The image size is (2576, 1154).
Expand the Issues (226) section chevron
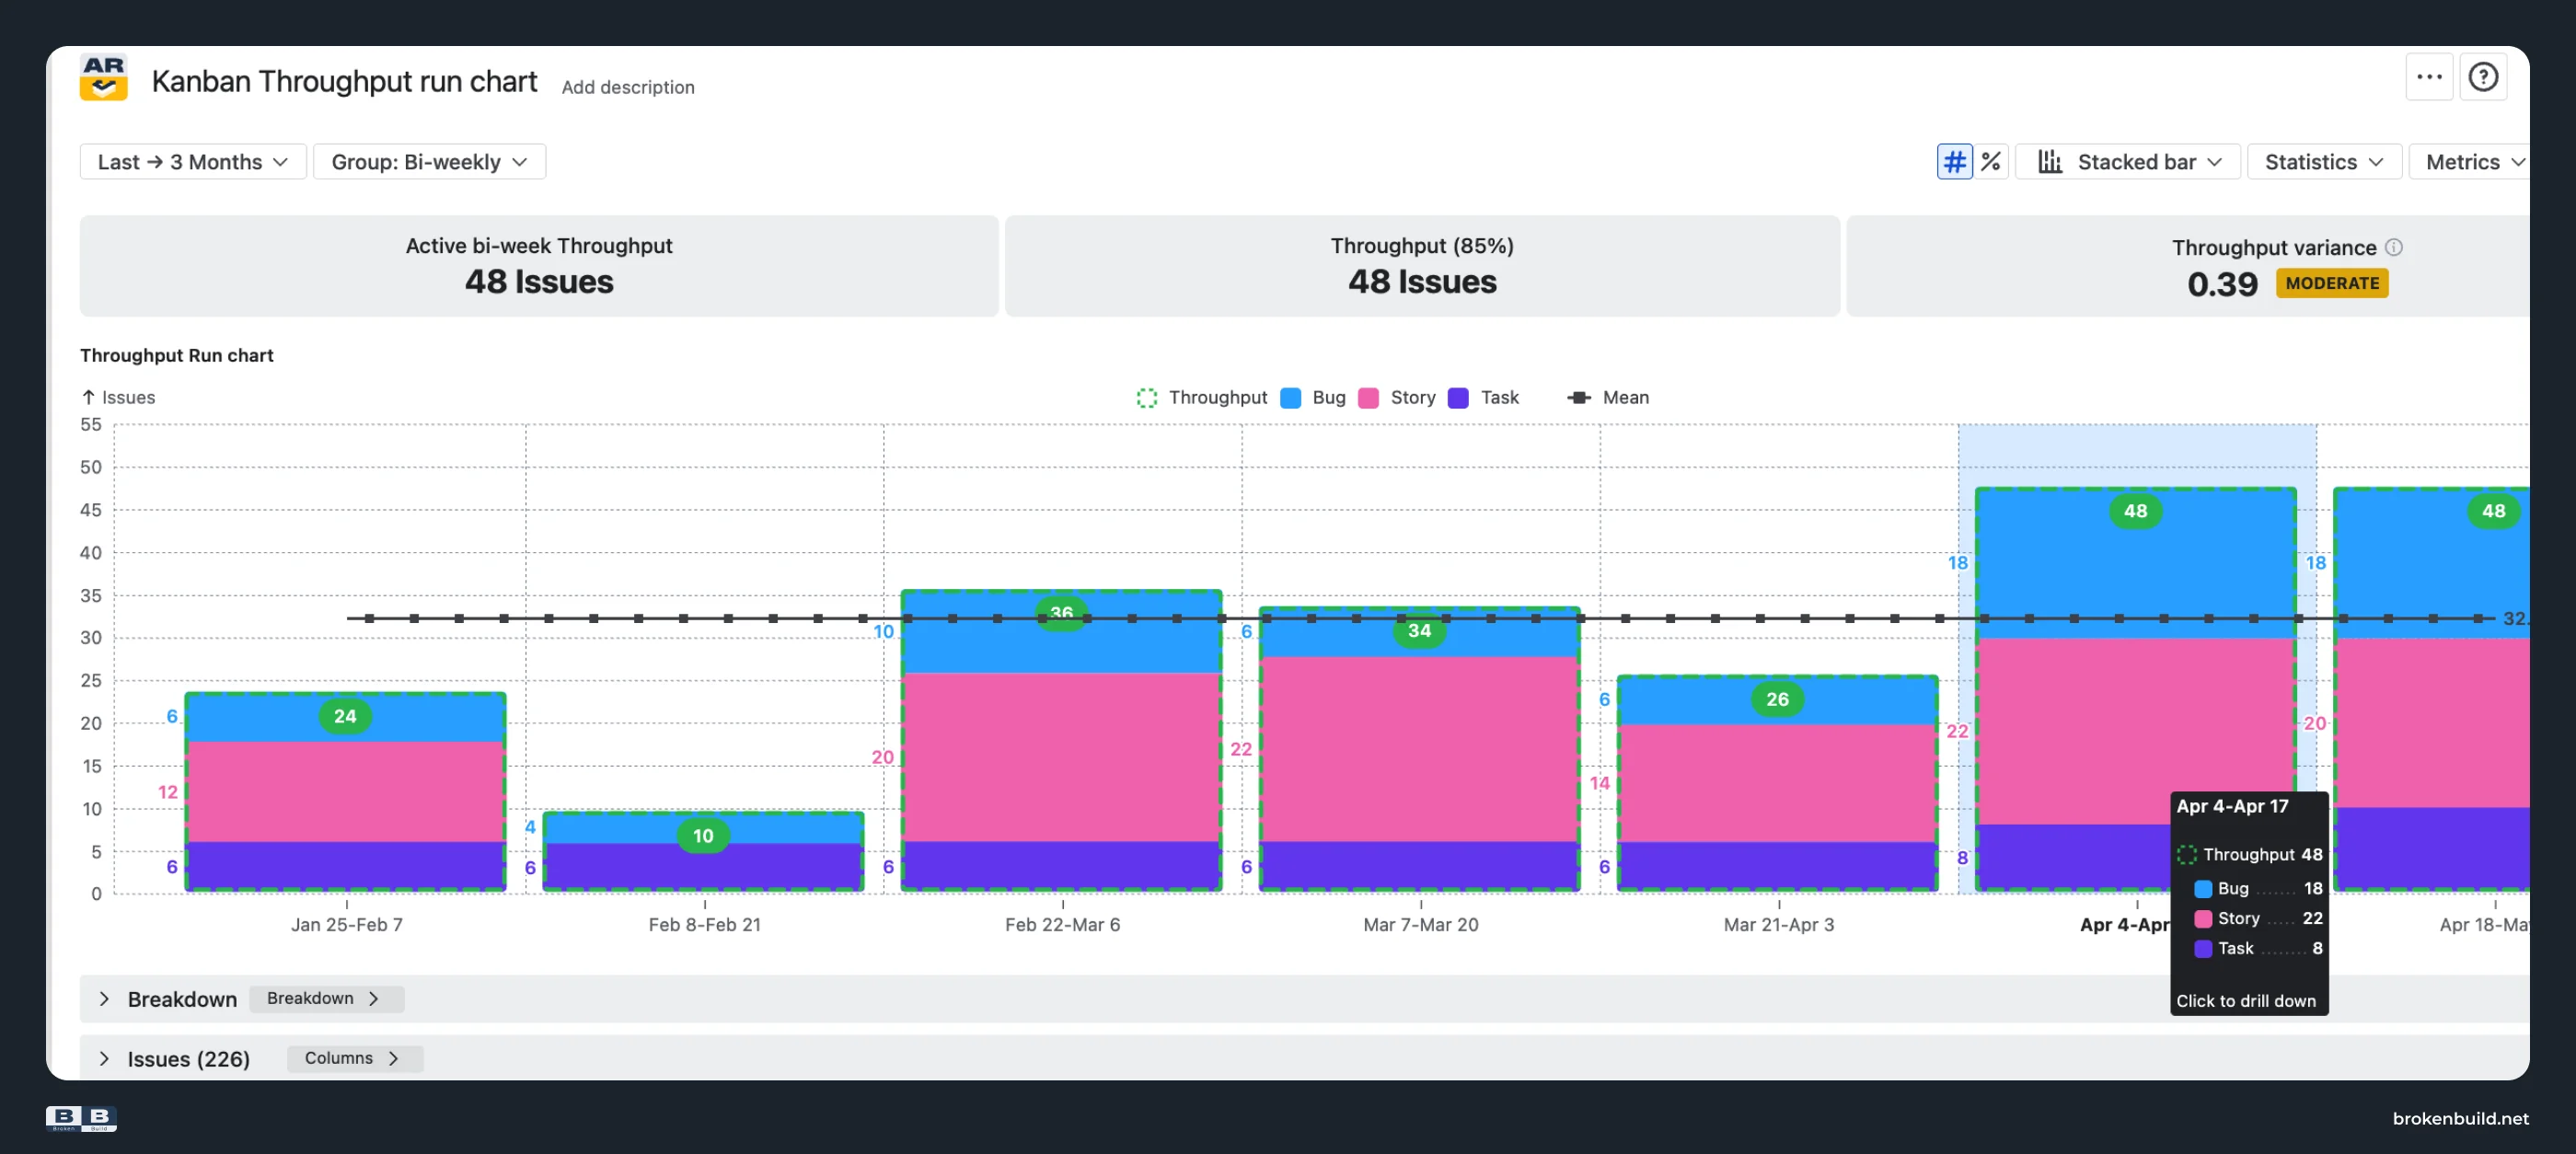[x=104, y=1058]
